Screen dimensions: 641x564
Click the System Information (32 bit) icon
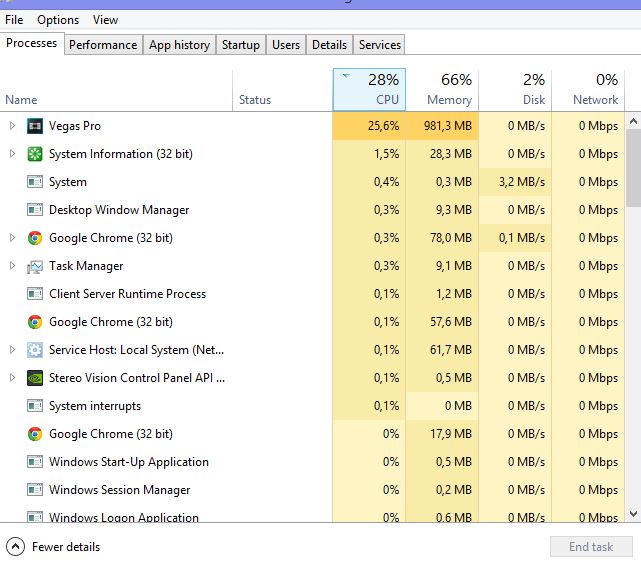tap(35, 154)
